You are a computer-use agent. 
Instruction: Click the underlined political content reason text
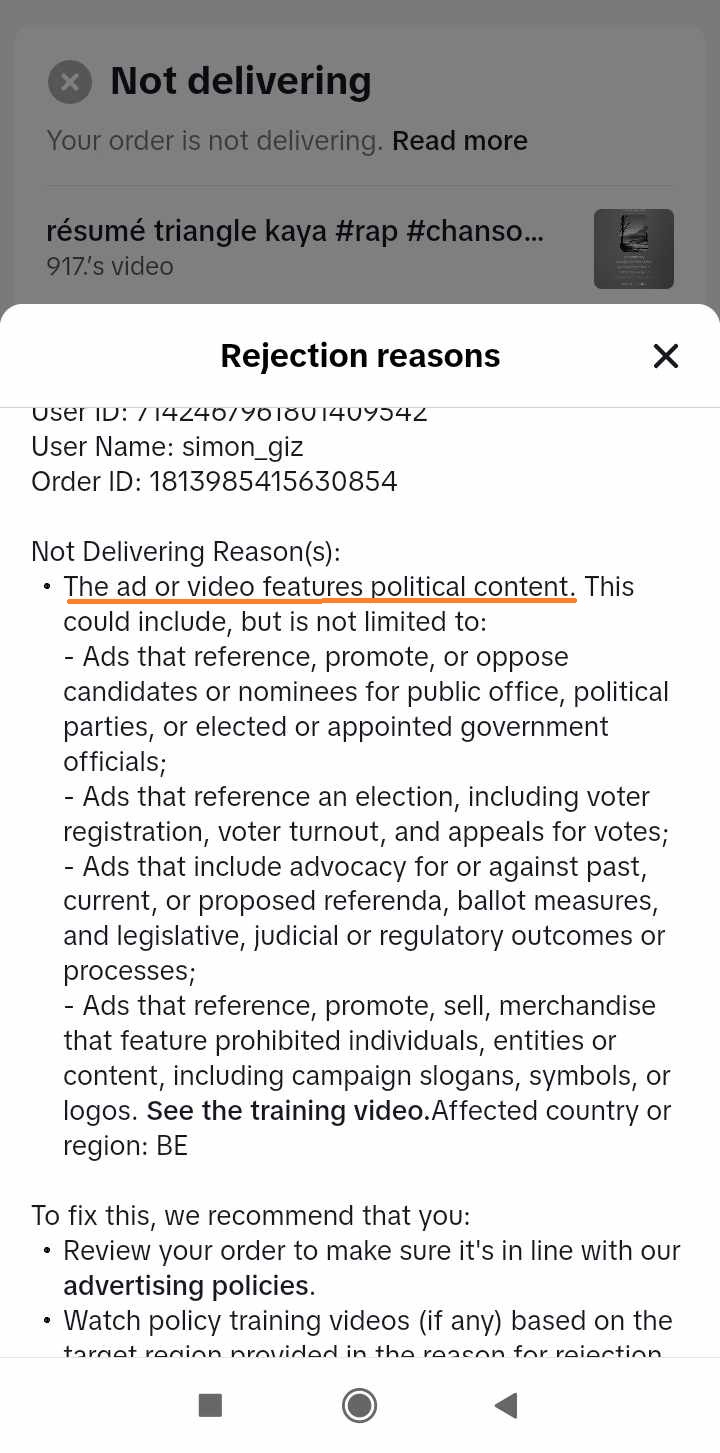pos(319,587)
